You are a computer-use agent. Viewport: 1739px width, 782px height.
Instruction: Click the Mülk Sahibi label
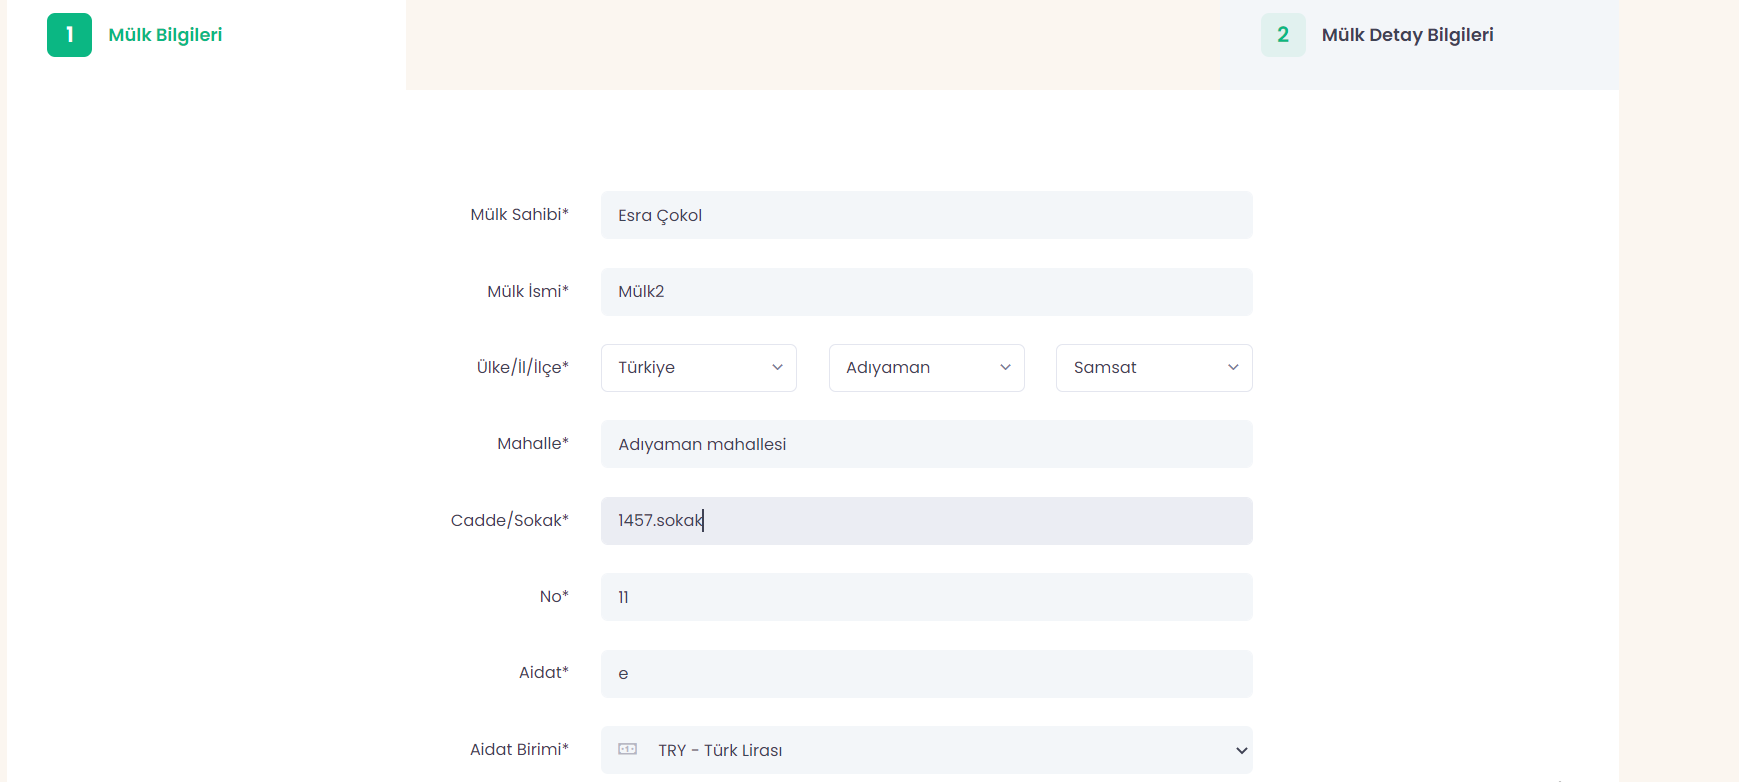click(x=519, y=215)
